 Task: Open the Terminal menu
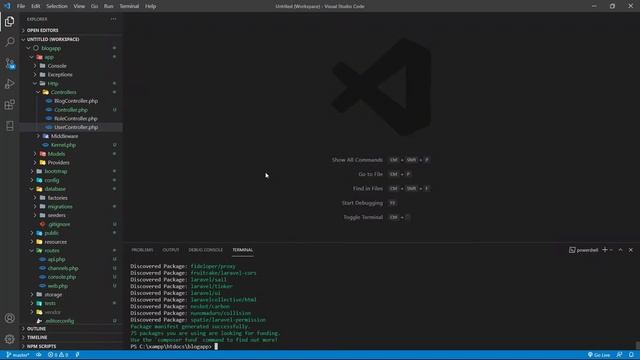tap(129, 6)
